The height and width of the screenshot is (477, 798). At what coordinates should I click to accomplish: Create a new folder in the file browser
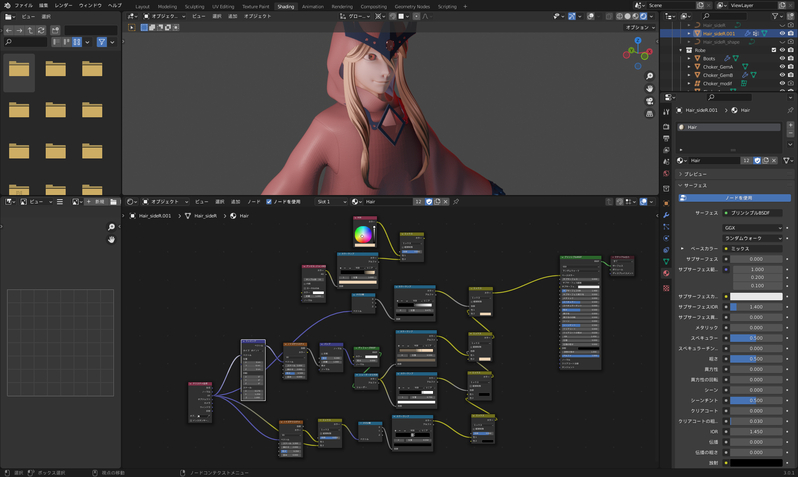(x=55, y=31)
